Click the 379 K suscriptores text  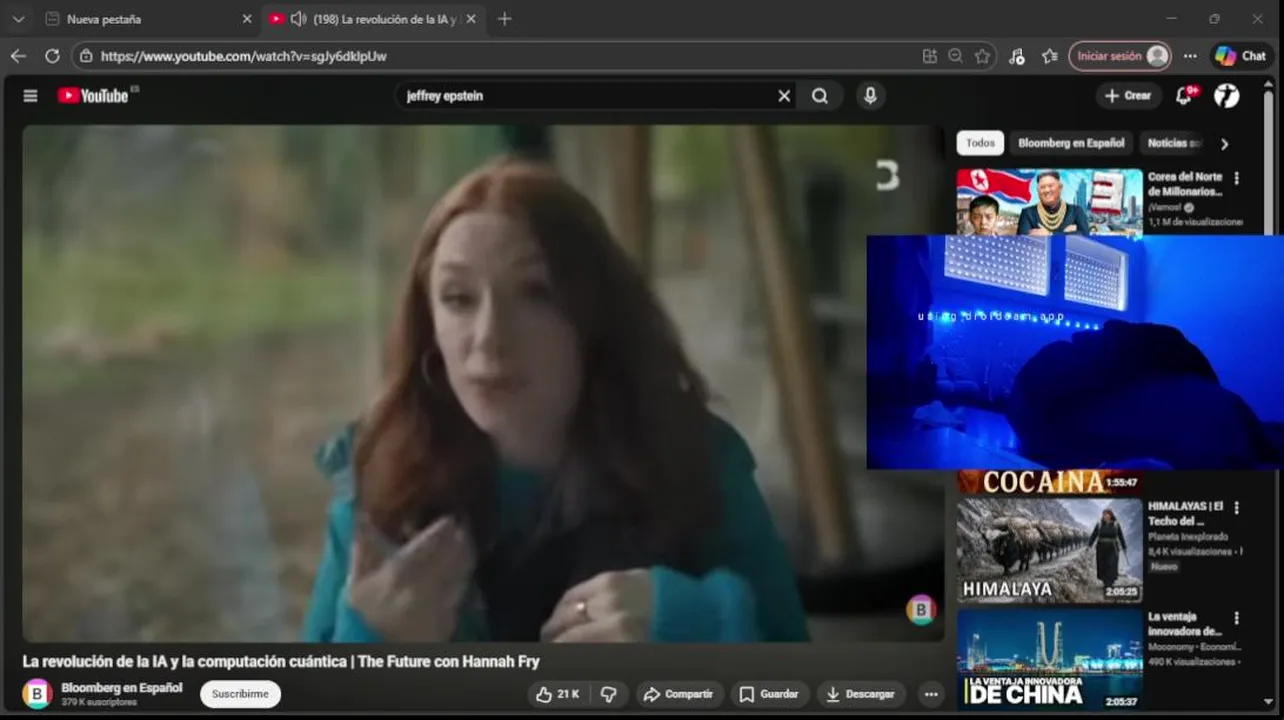(99, 703)
